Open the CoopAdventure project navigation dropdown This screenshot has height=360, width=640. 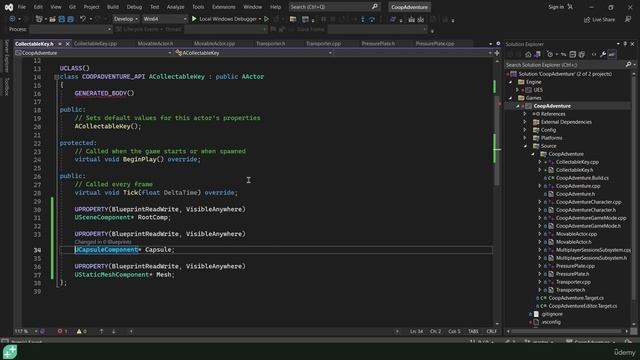pyautogui.click(x=93, y=53)
